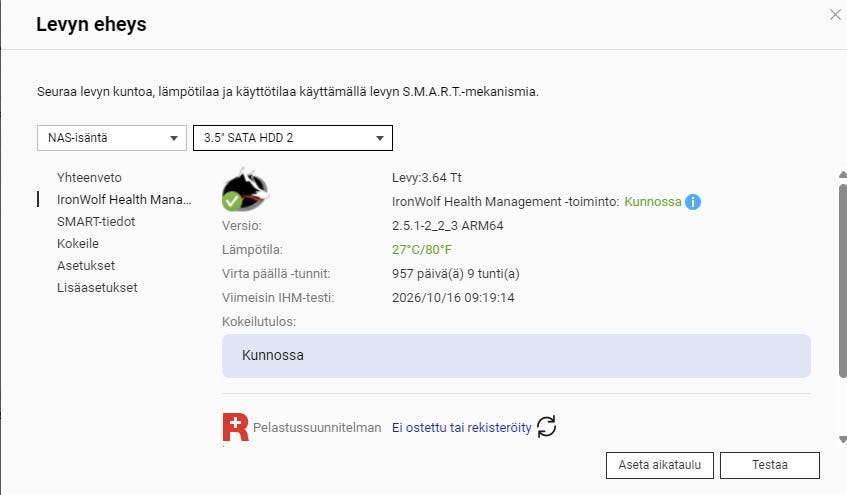This screenshot has width=847, height=495.
Task: Open the Asetukset tab
Action: 86,266
